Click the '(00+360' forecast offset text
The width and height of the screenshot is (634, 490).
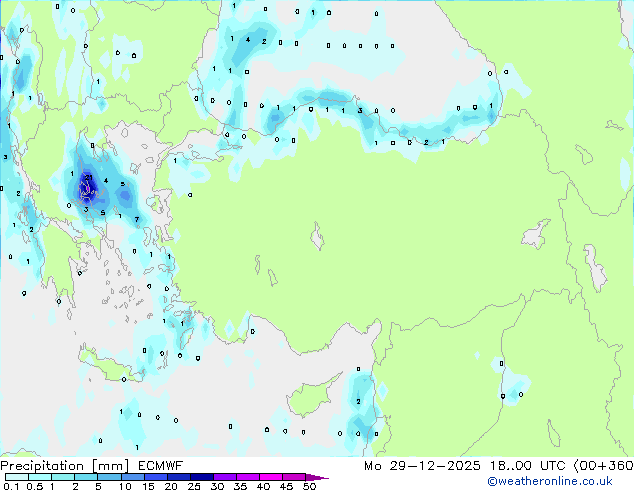point(603,466)
